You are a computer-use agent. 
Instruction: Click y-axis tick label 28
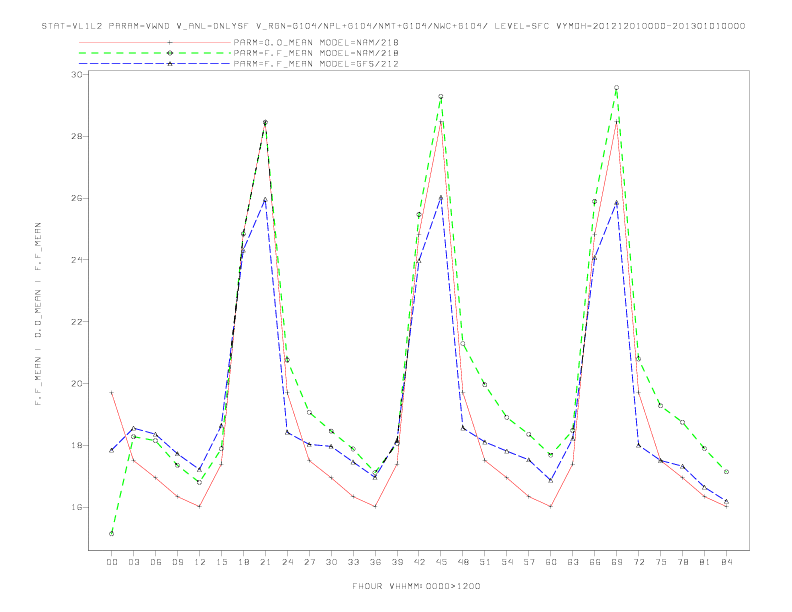(79, 136)
